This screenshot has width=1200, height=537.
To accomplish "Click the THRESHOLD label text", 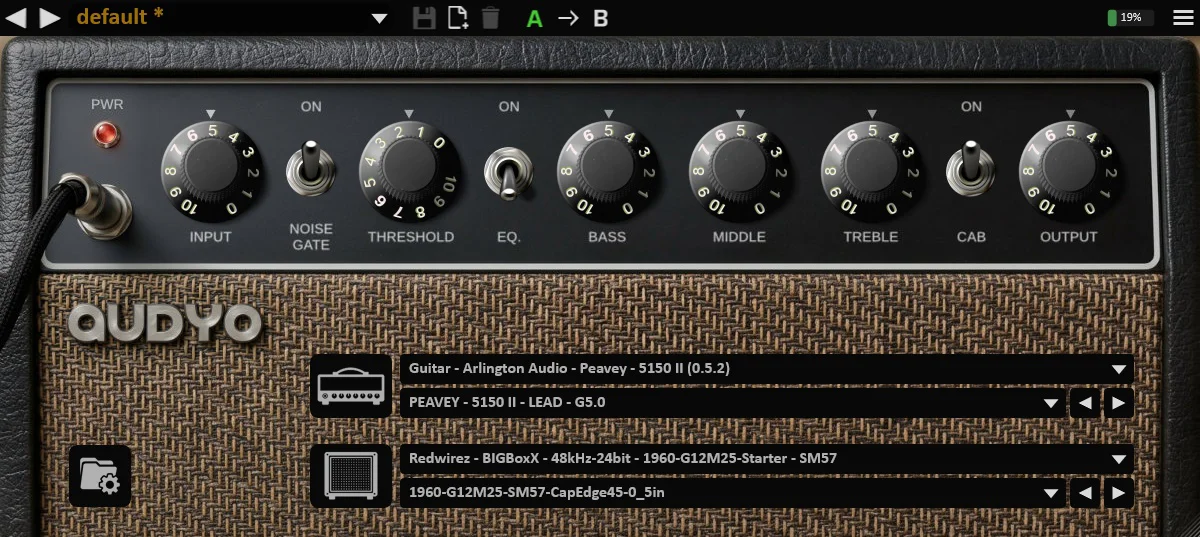I will coord(410,237).
